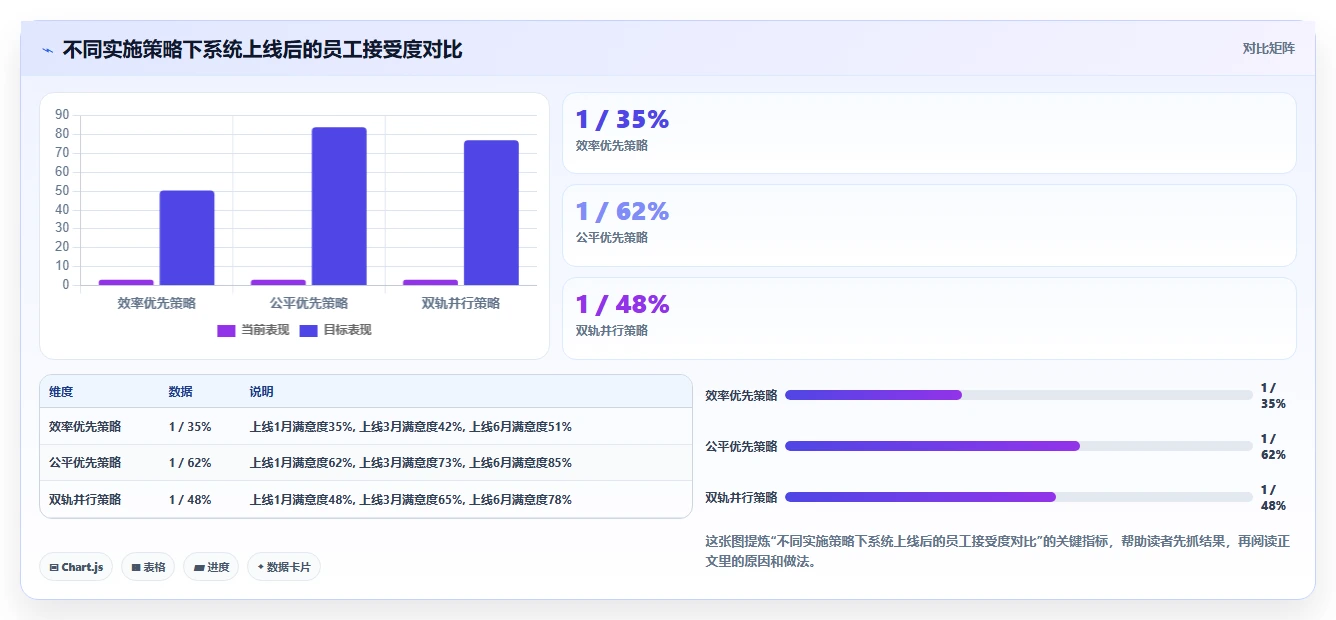This screenshot has width=1336, height=620.
Task: Click the Chart.js chip icon
Action: 54,567
